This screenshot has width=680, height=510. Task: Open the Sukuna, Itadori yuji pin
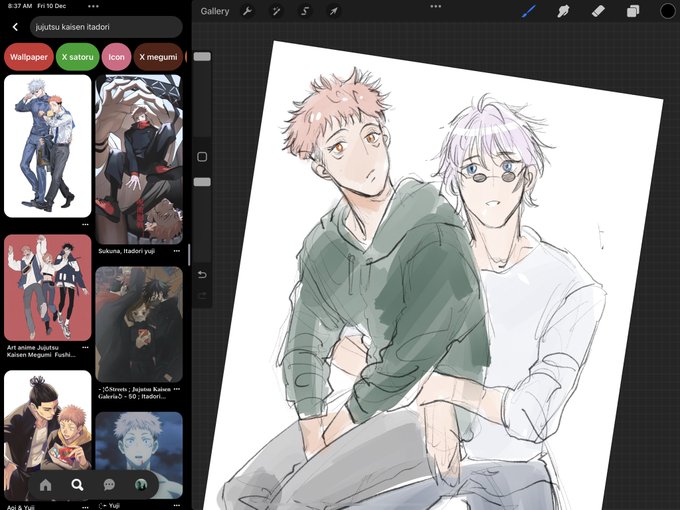click(x=139, y=160)
